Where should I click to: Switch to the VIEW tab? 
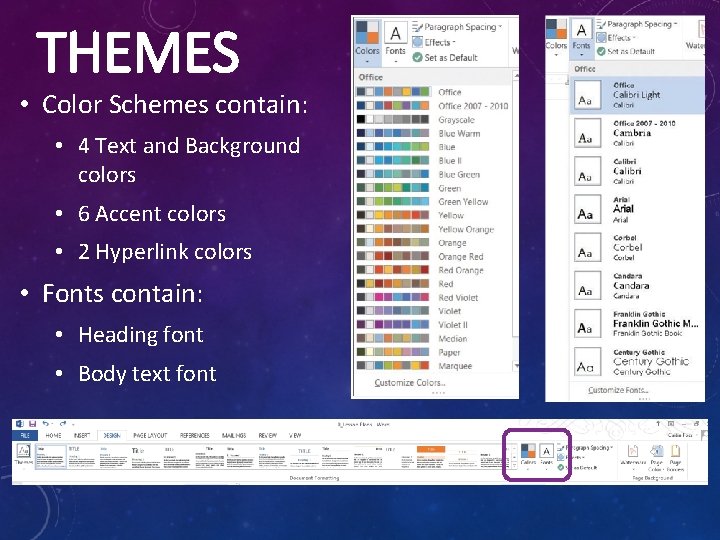[x=295, y=435]
